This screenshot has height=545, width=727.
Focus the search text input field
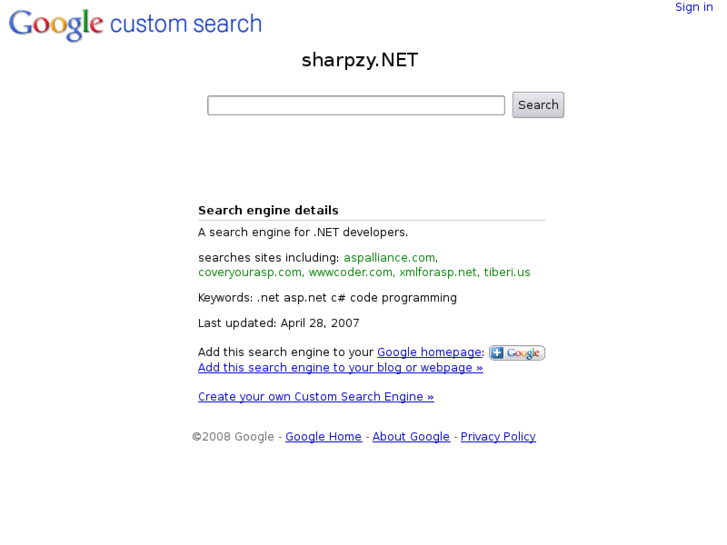(x=355, y=105)
